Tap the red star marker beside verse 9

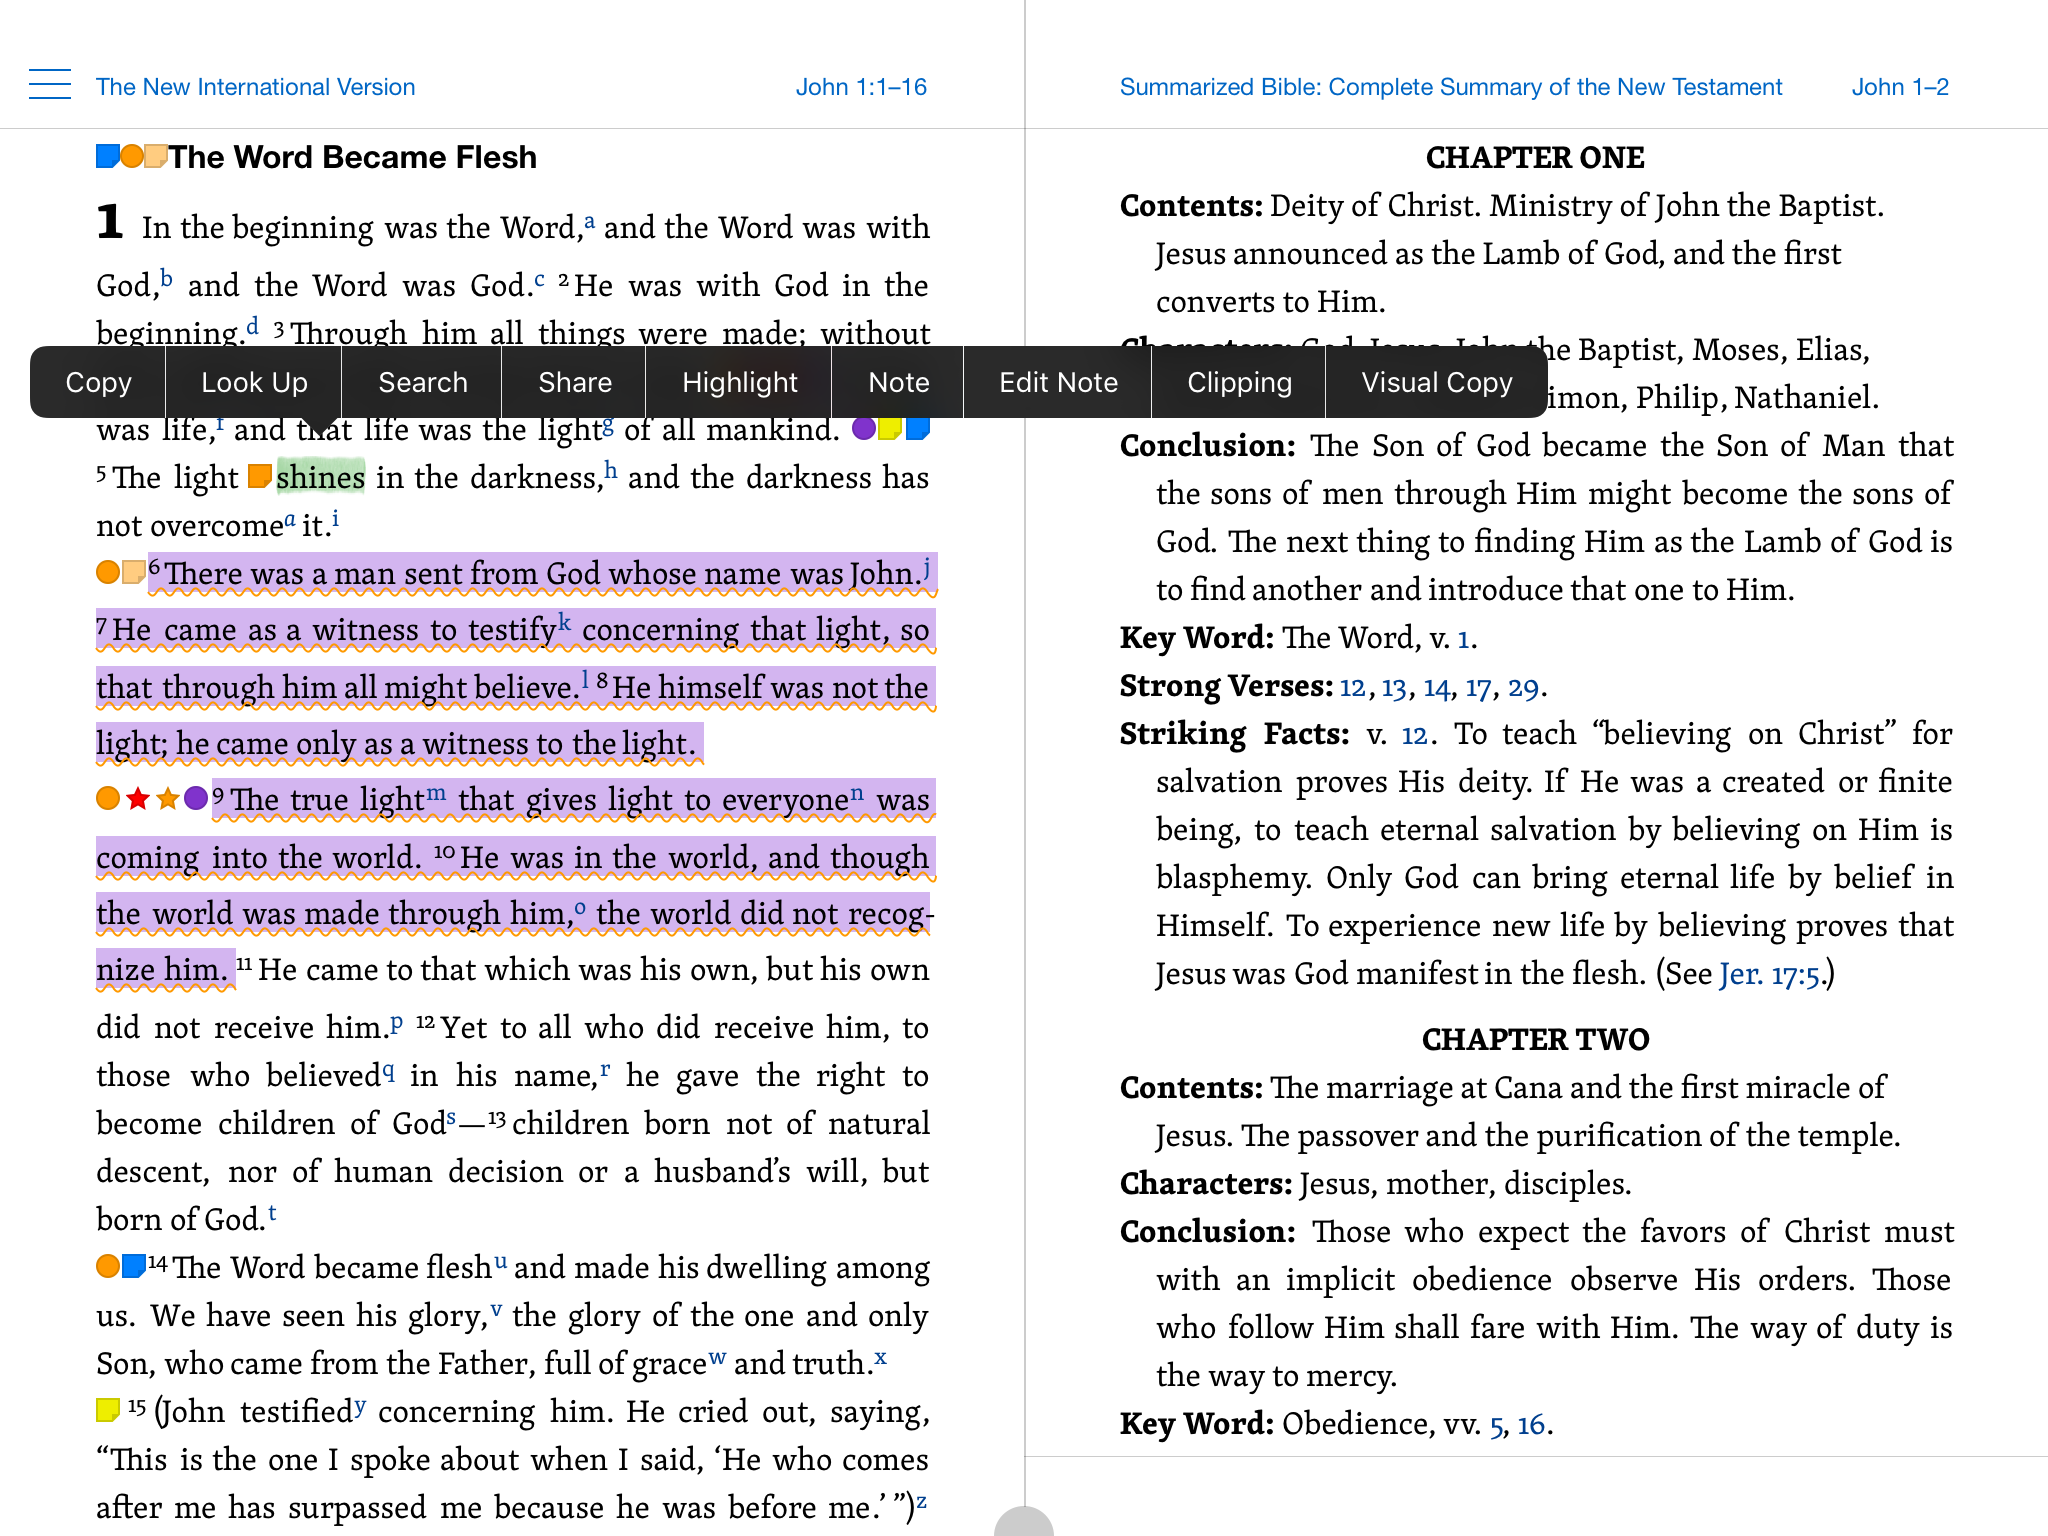[x=138, y=798]
